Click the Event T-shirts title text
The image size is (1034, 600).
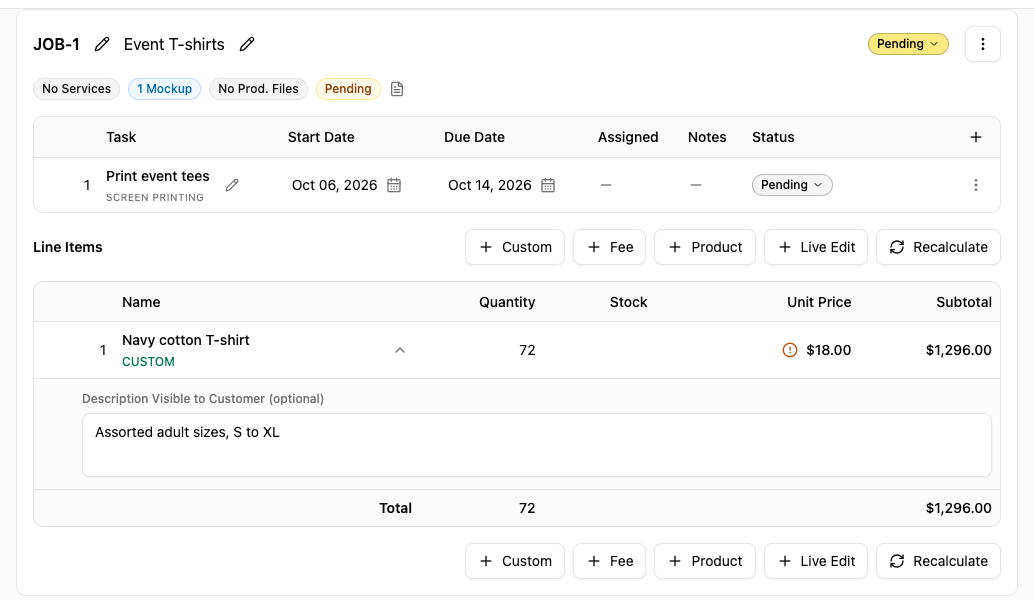coord(174,44)
